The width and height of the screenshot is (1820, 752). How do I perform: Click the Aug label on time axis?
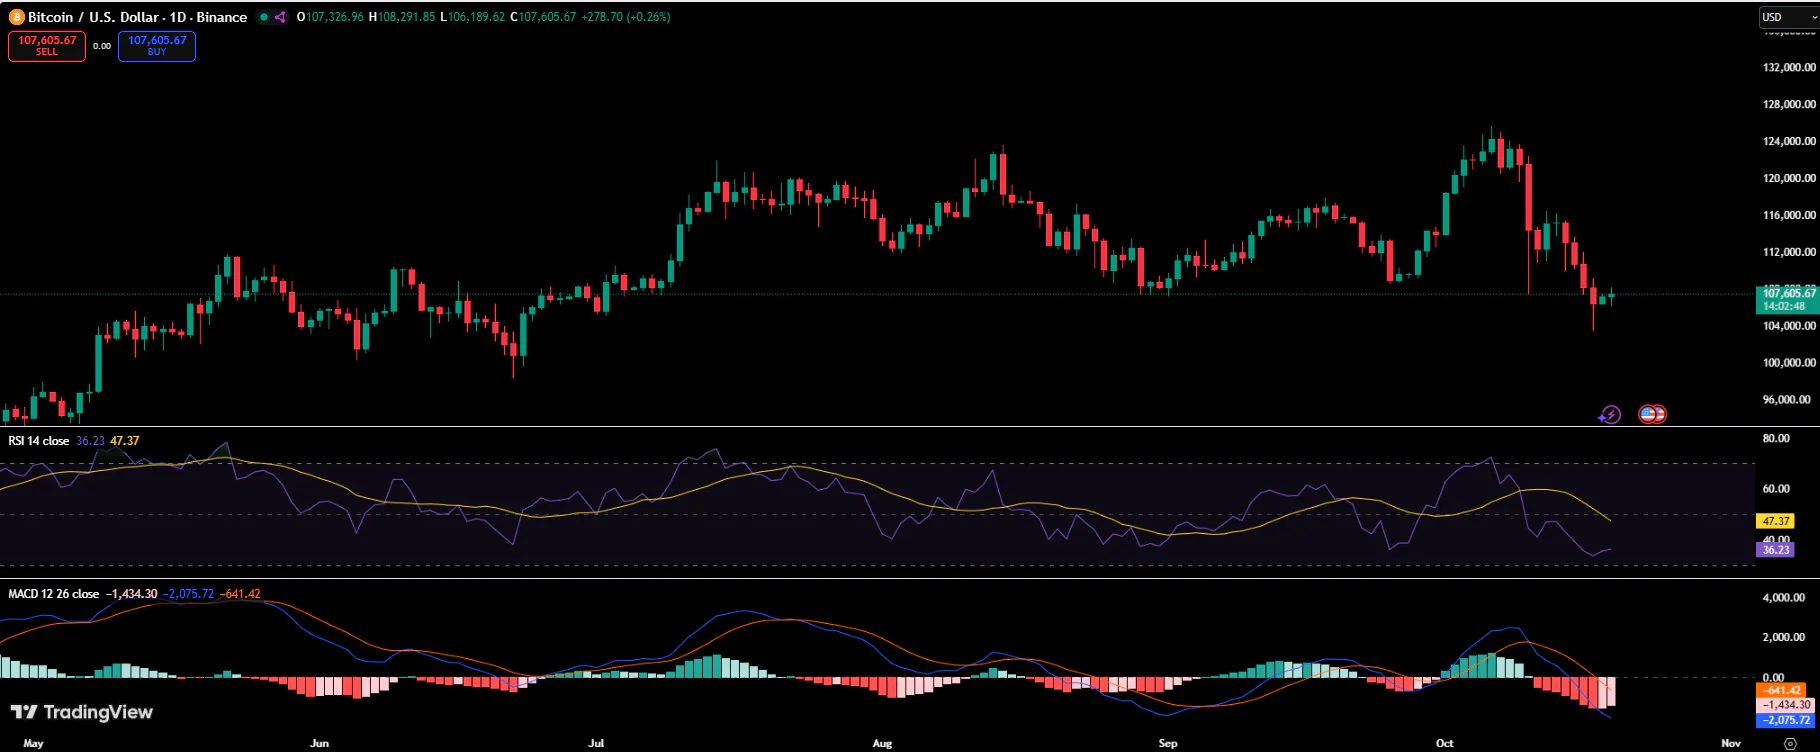pos(882,744)
